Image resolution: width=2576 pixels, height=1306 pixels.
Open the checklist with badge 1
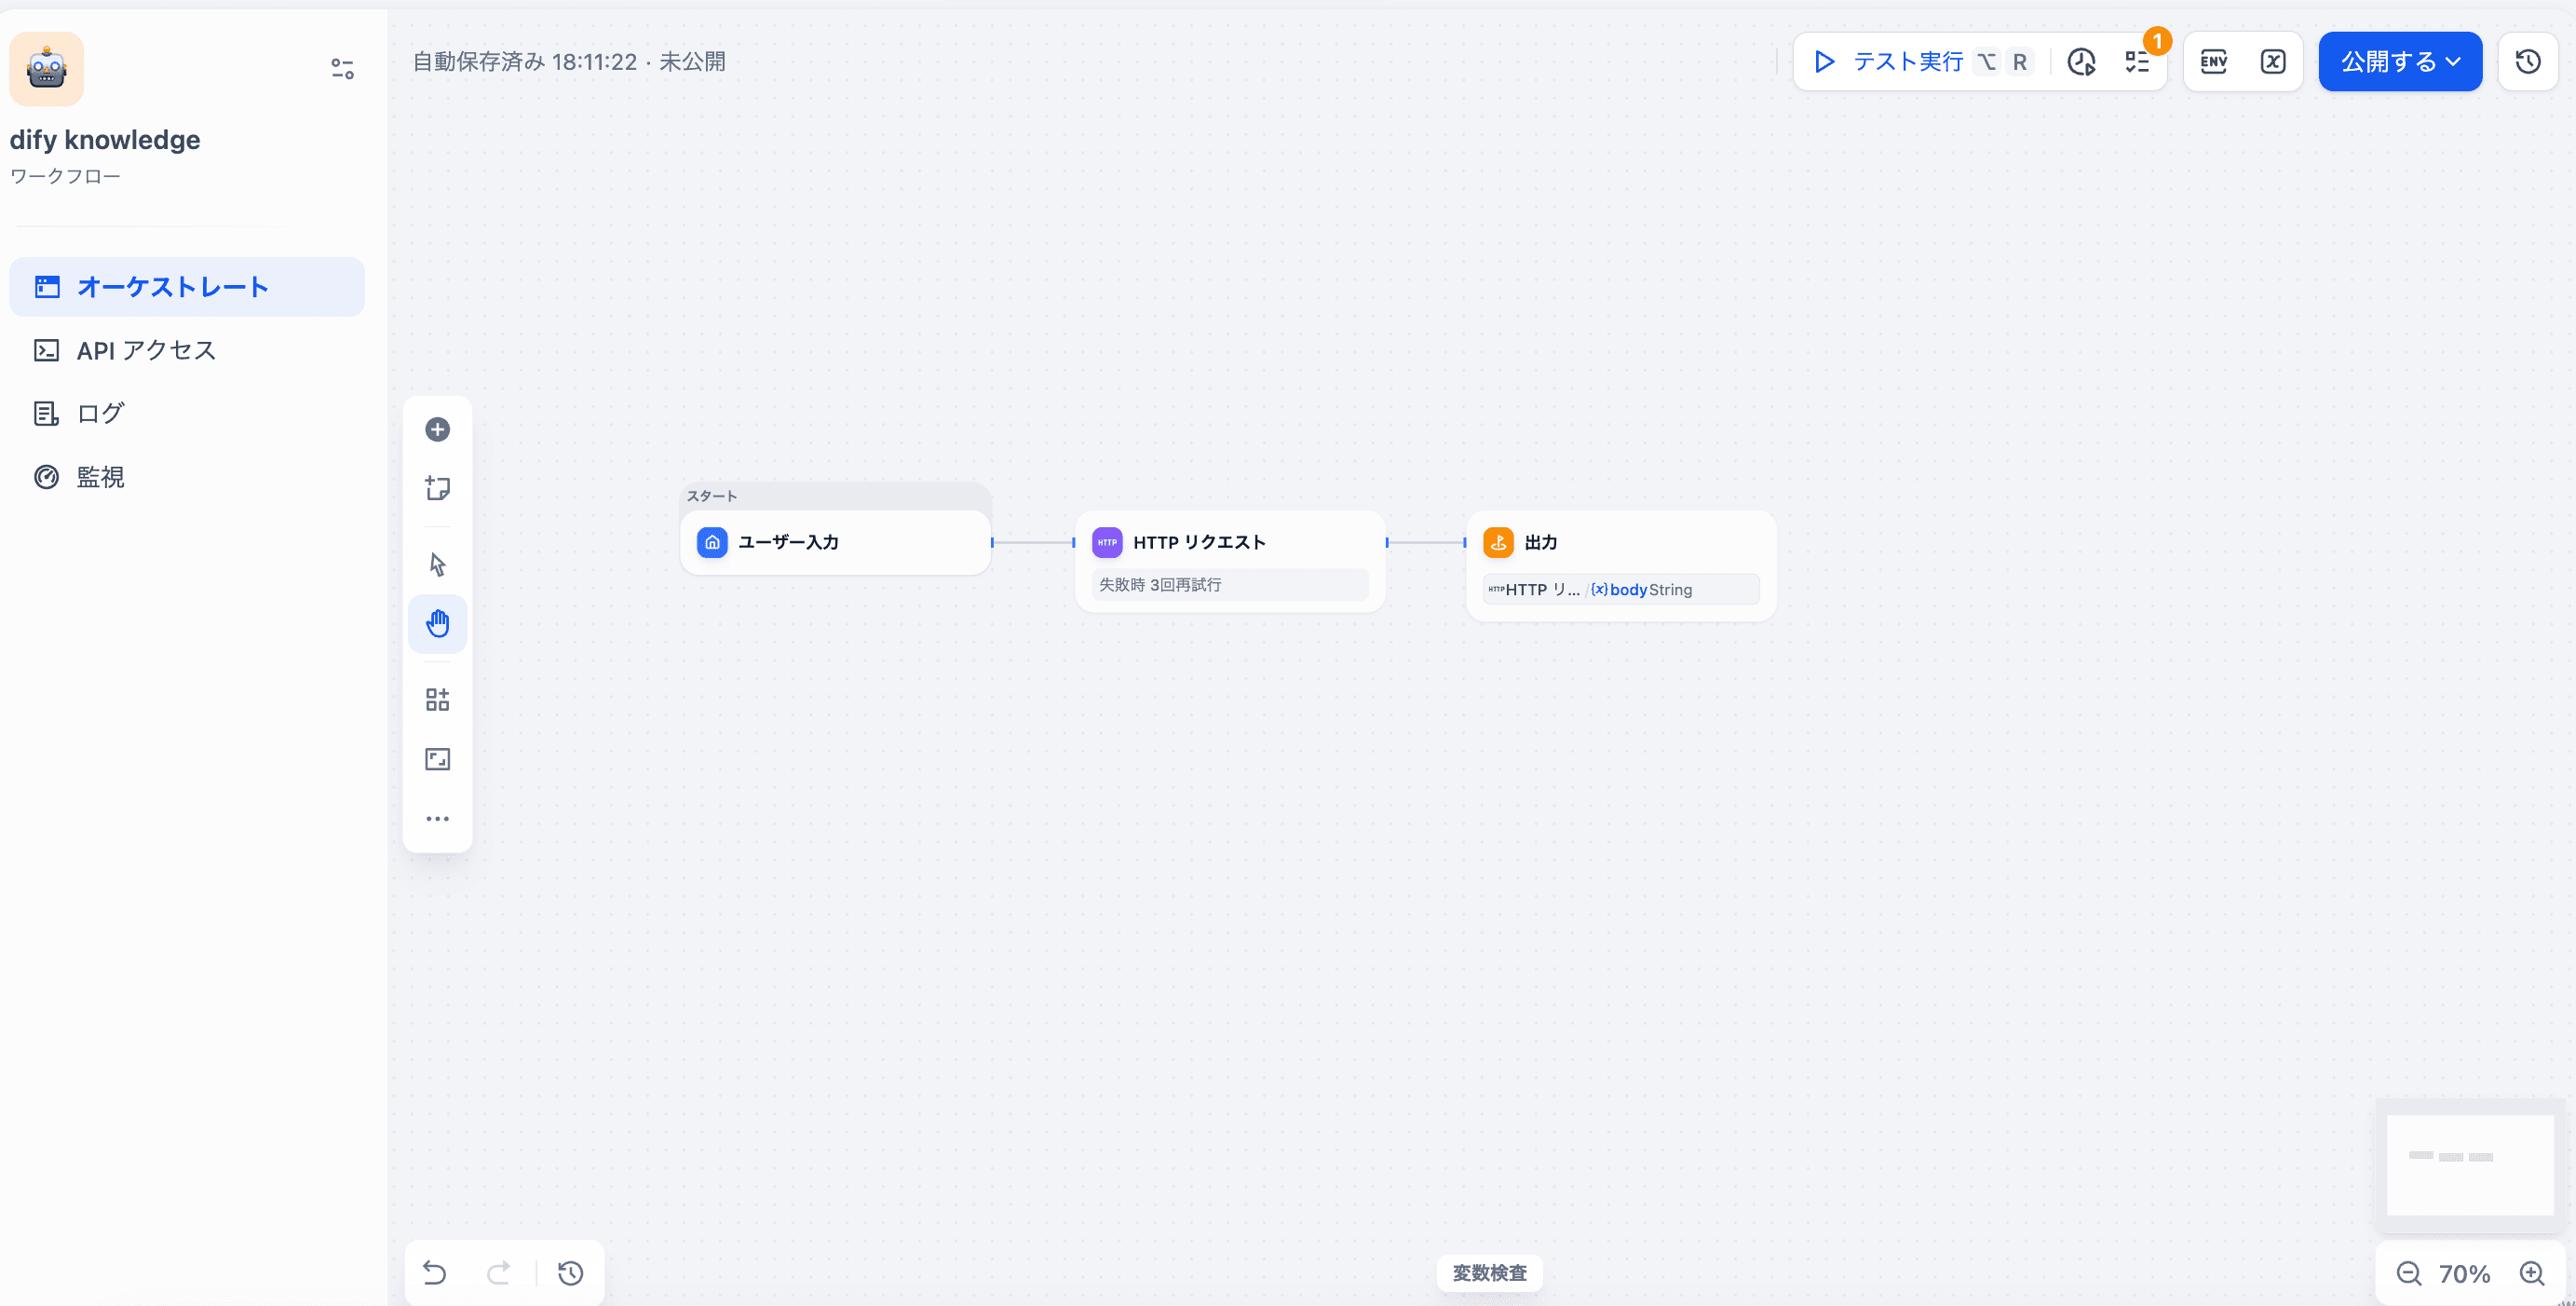tap(2137, 62)
